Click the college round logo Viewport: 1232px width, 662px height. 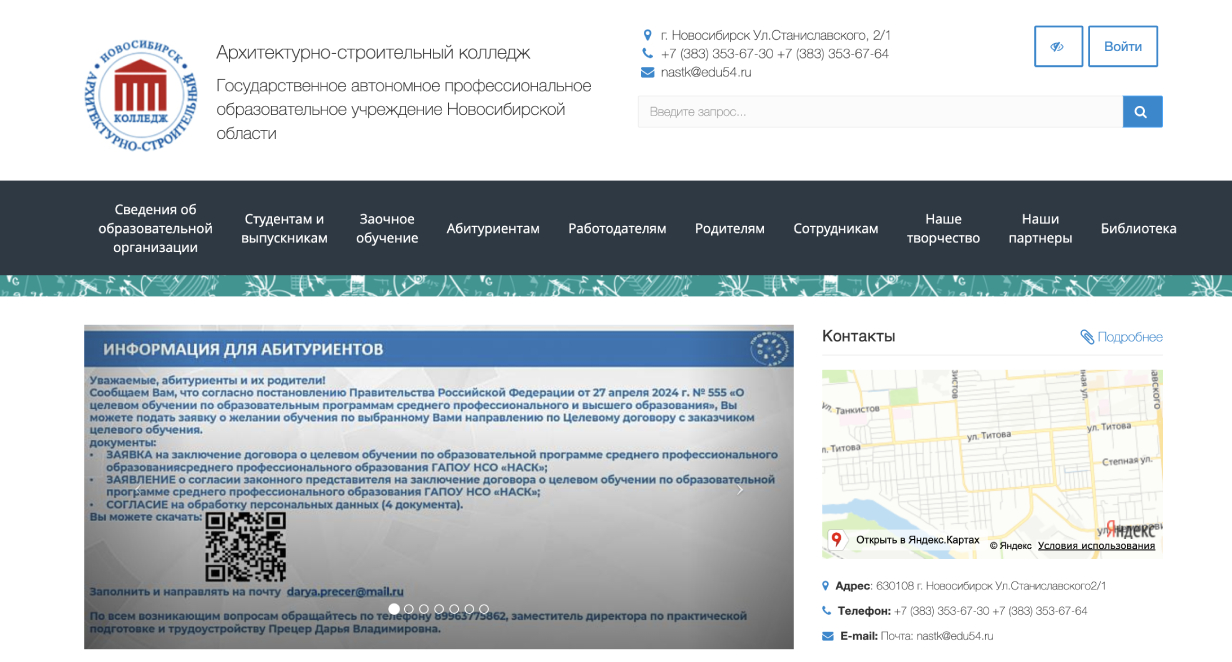click(141, 95)
